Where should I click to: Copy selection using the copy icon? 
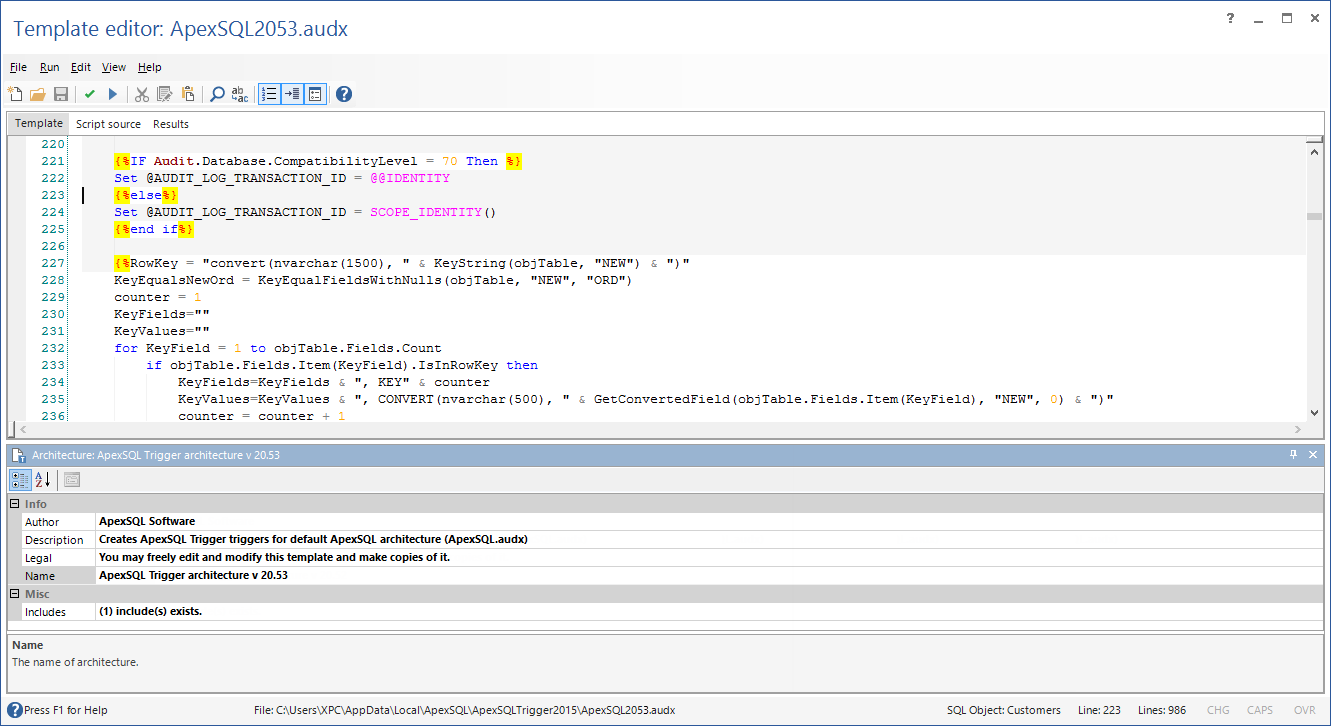pos(165,94)
